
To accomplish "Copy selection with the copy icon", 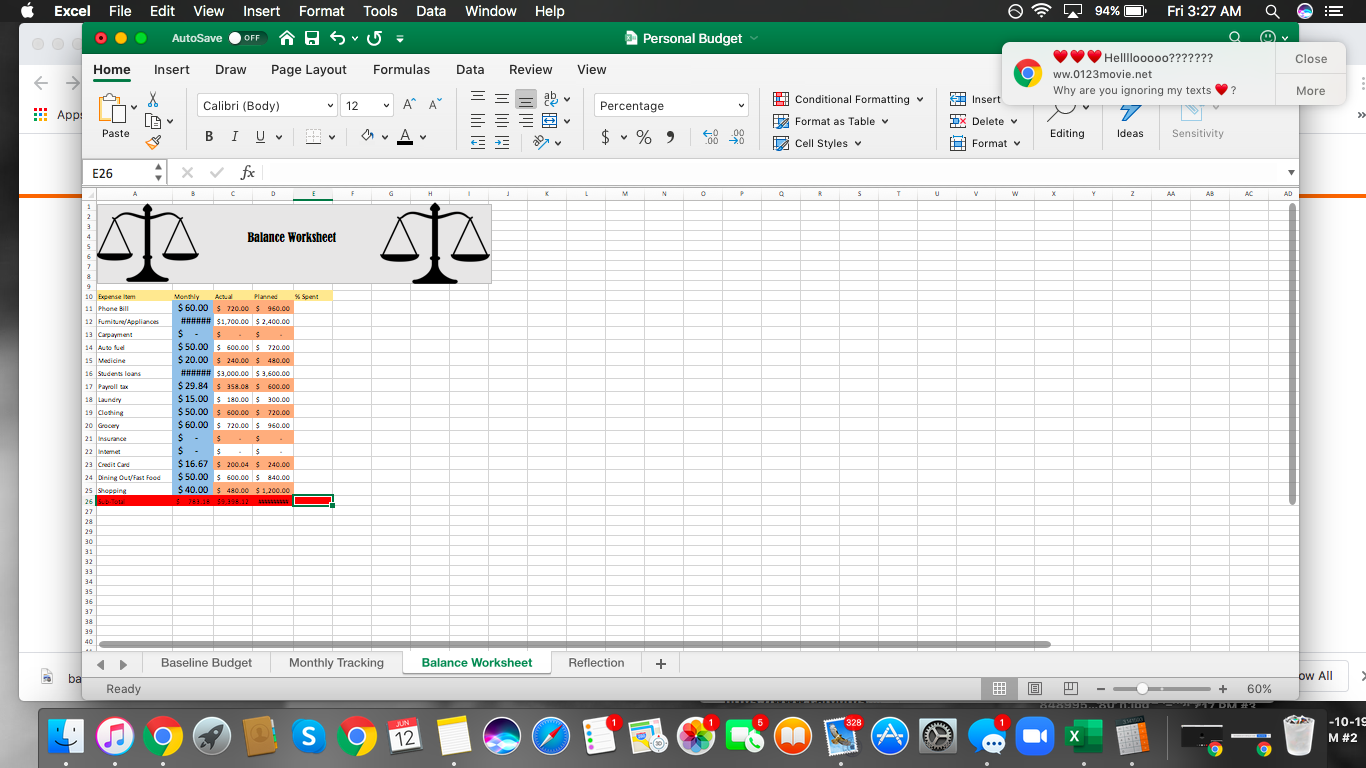I will tap(153, 121).
